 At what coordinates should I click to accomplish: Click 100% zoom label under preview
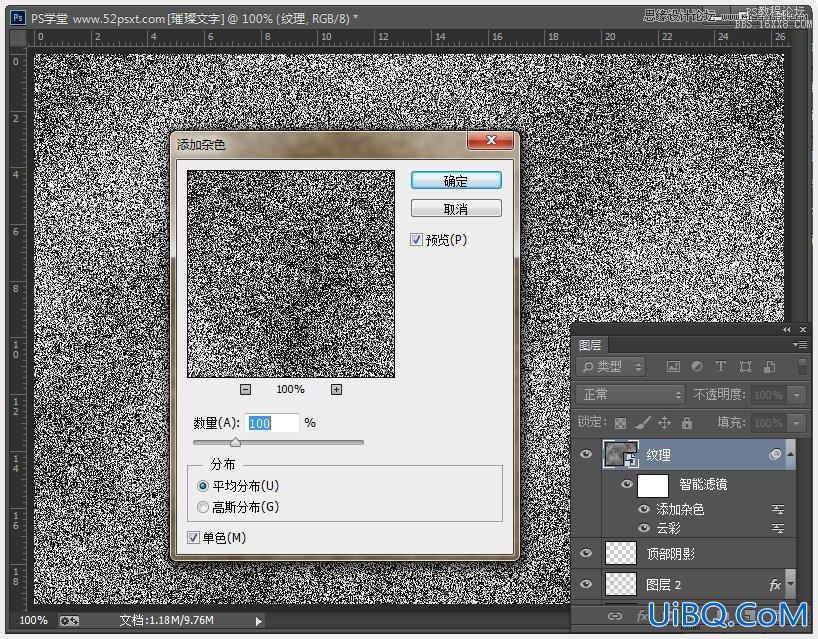pyautogui.click(x=291, y=390)
